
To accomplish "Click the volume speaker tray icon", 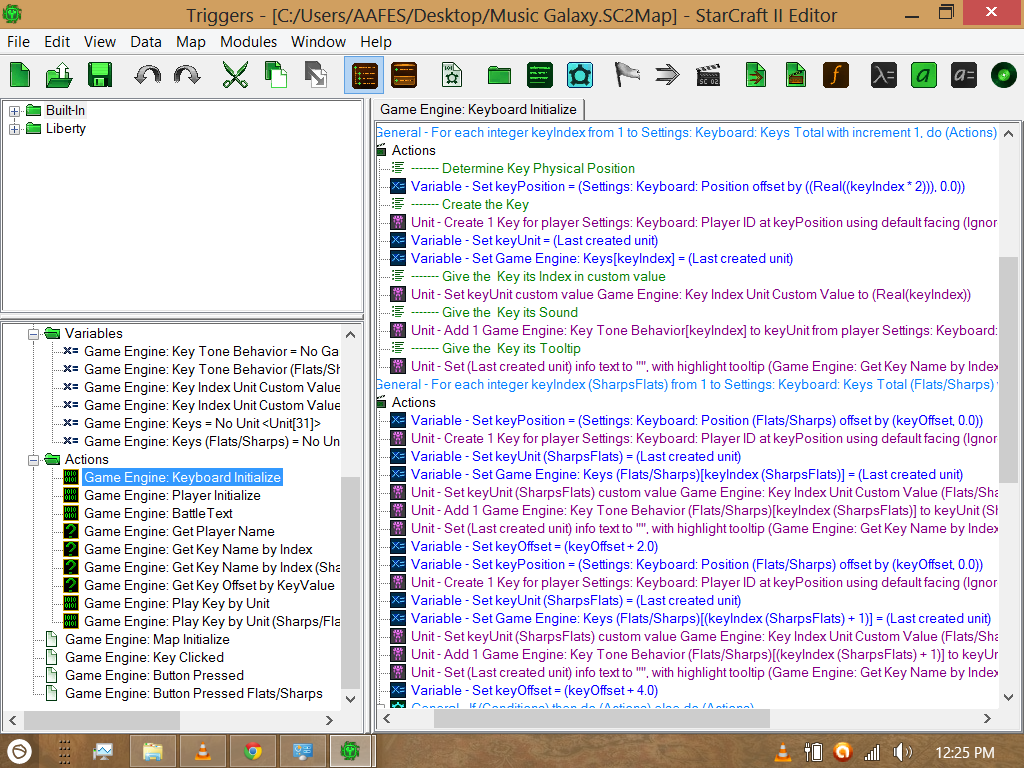I will pyautogui.click(x=903, y=752).
